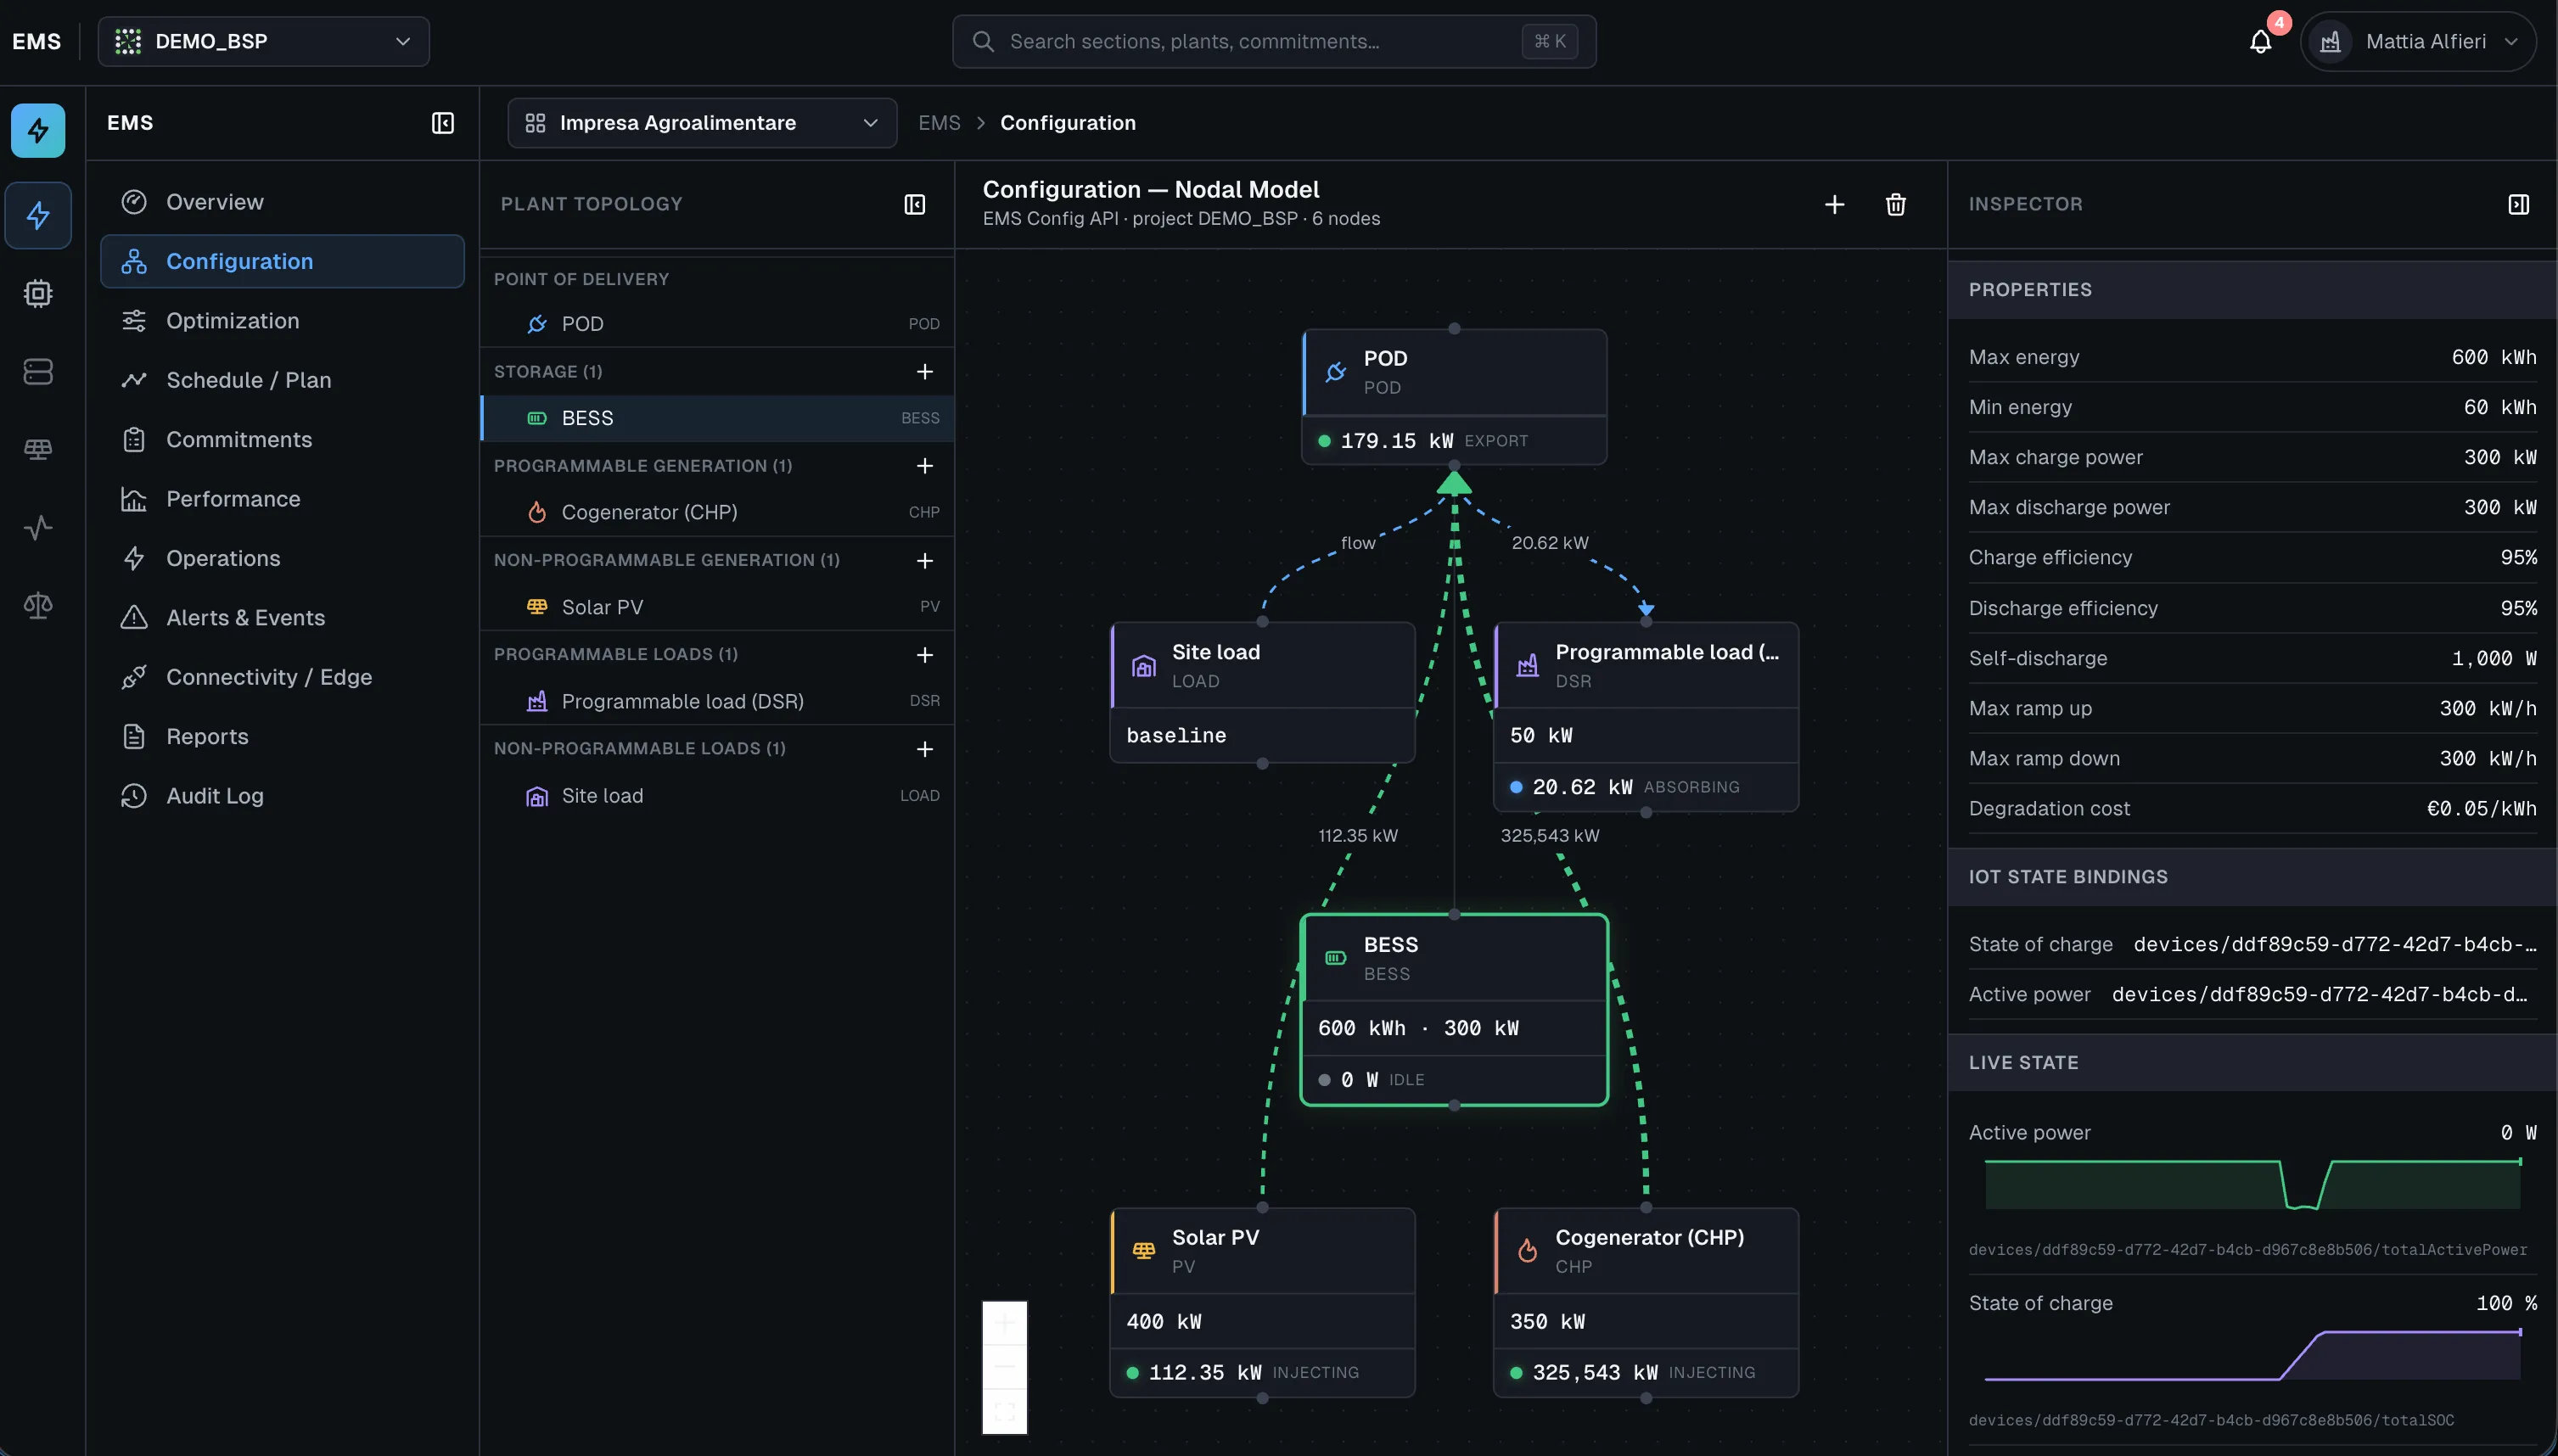Open the pulse activity module in rail
Image resolution: width=2558 pixels, height=1456 pixels.
click(x=38, y=527)
